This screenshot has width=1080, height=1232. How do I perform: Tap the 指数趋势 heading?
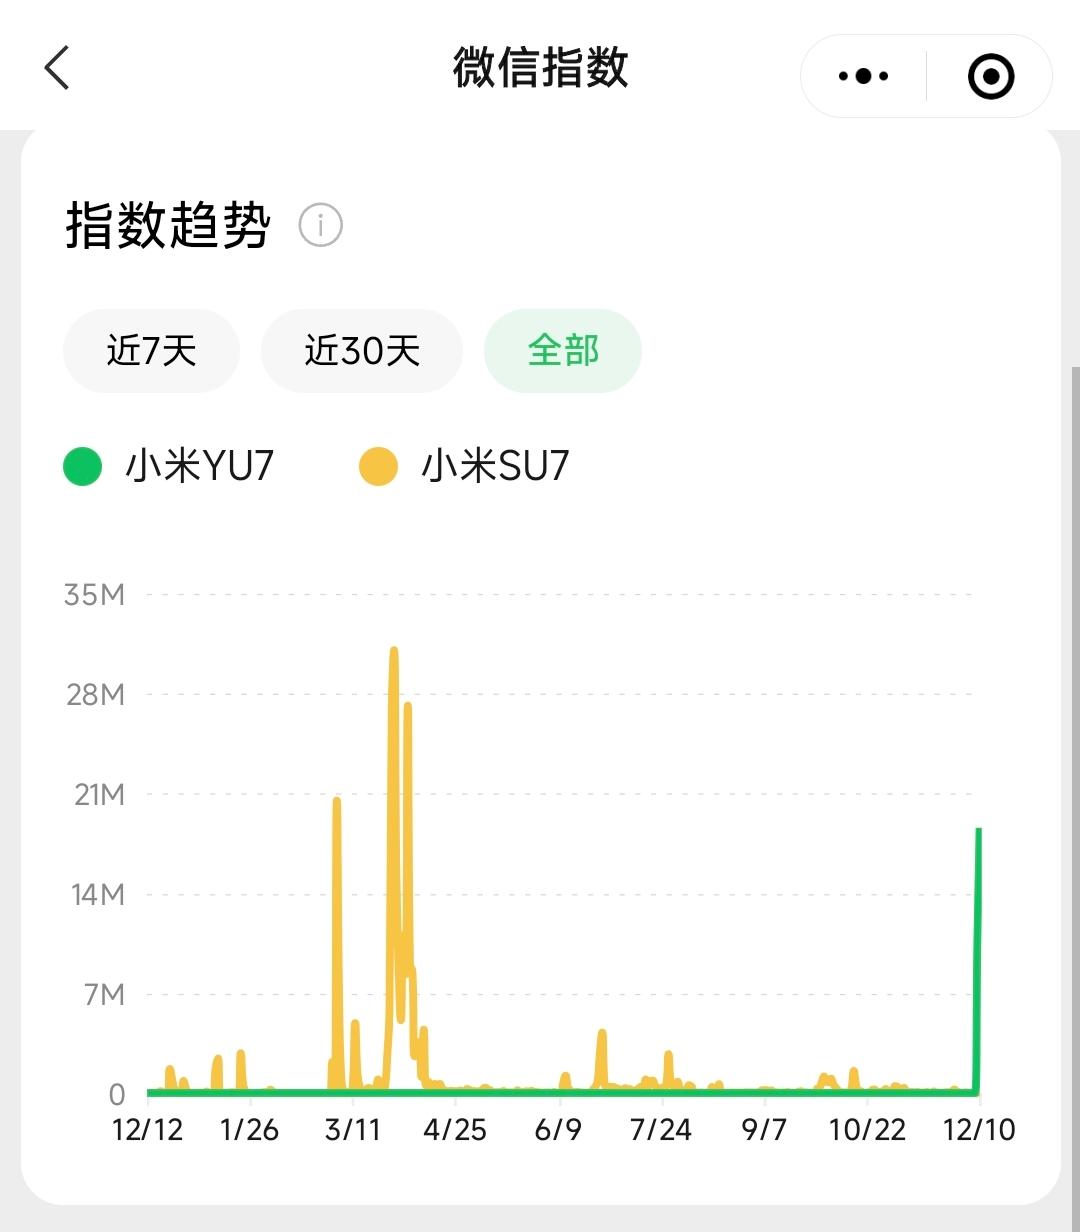[168, 225]
